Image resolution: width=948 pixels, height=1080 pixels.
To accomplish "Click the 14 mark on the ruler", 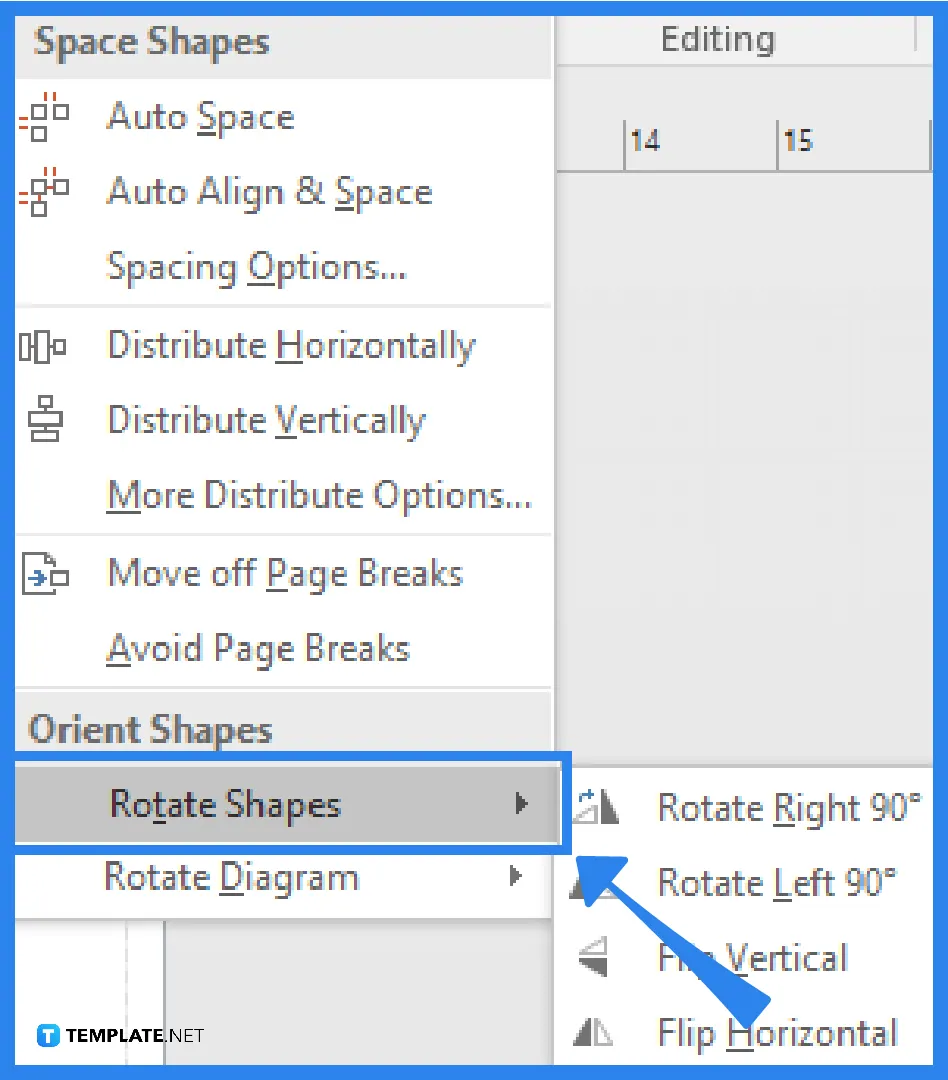I will click(x=646, y=141).
